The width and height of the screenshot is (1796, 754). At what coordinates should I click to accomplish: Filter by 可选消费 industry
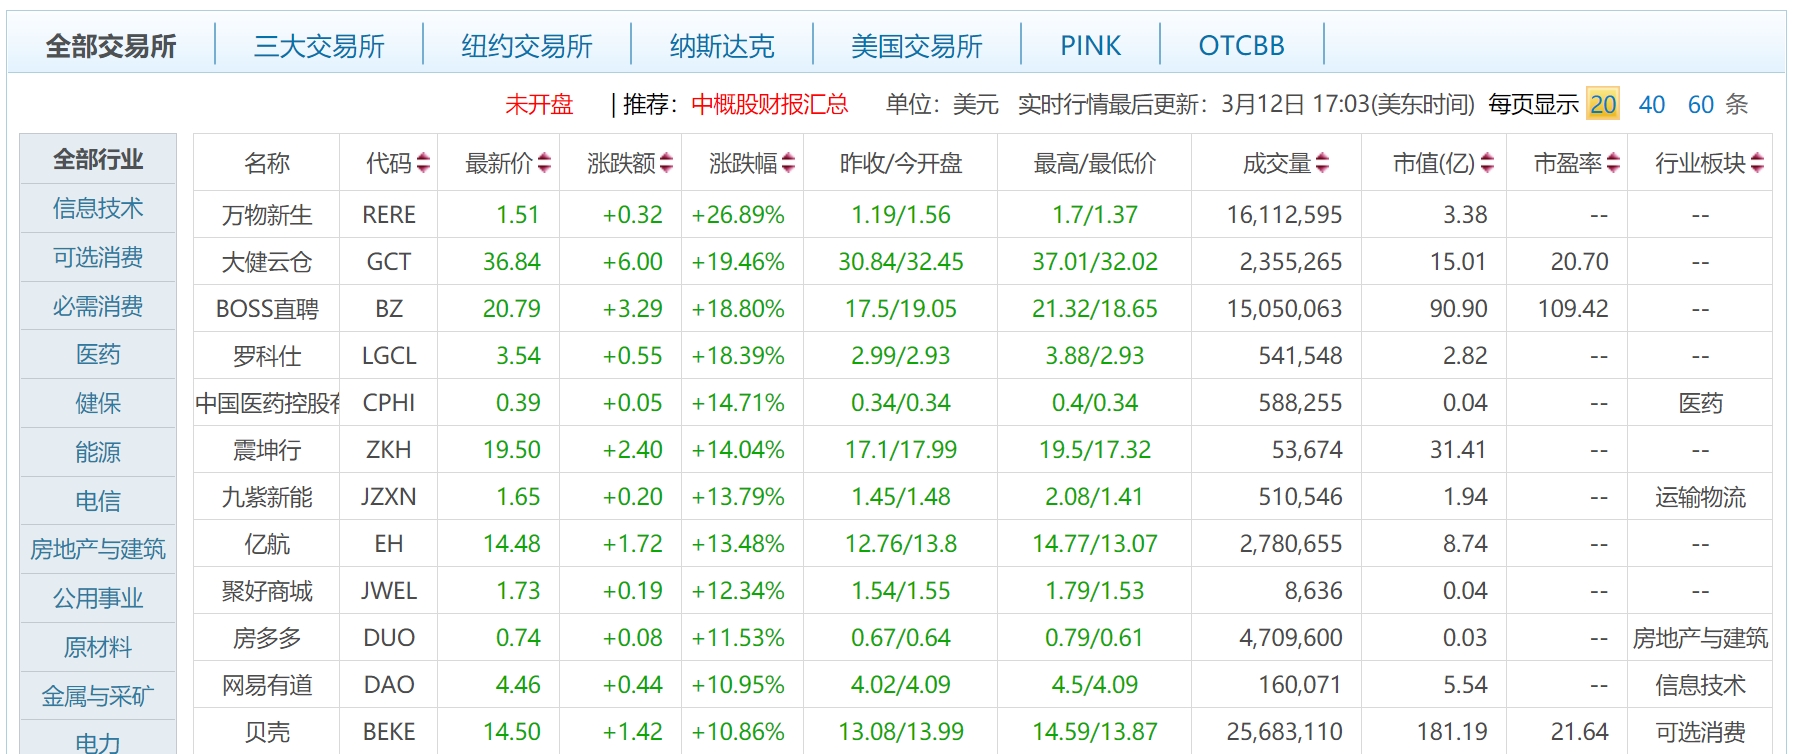click(98, 257)
